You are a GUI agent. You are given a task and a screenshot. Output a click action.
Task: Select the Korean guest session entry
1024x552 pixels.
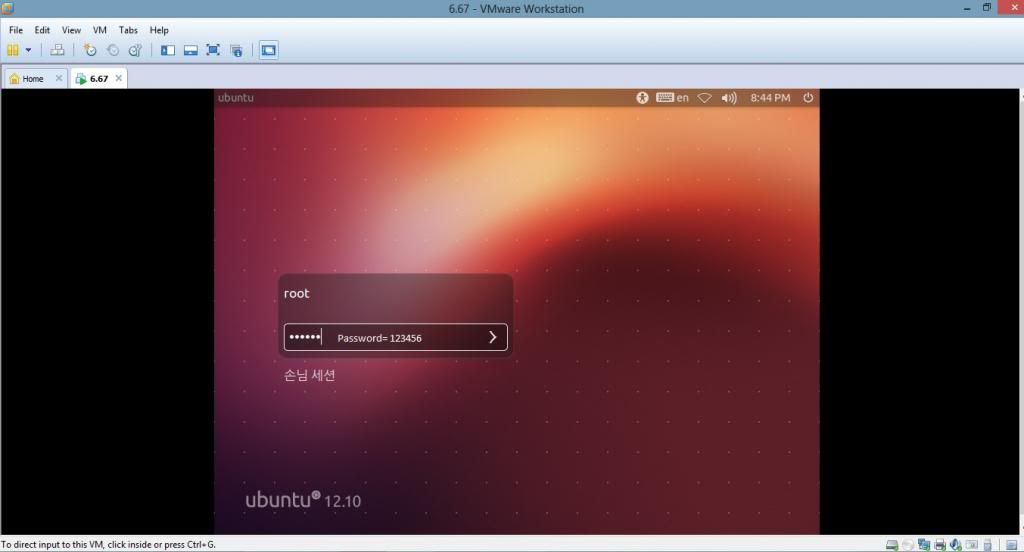tap(310, 375)
